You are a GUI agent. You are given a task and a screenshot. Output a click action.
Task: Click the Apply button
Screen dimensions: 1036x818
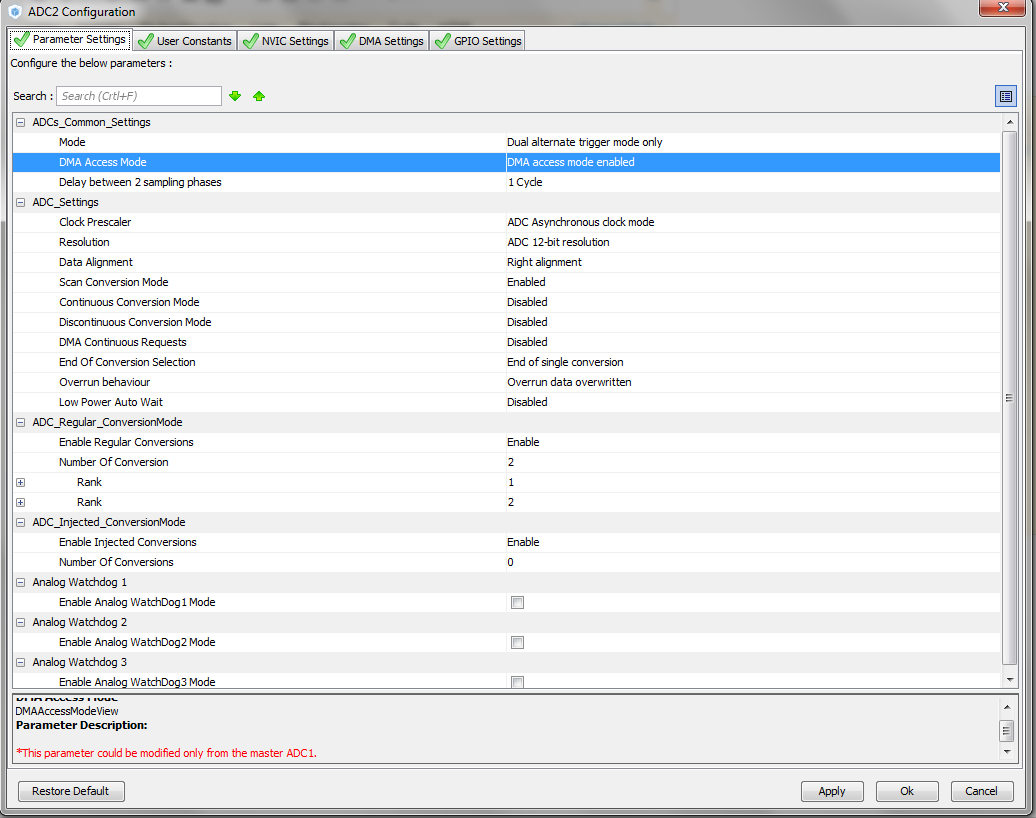[x=831, y=791]
